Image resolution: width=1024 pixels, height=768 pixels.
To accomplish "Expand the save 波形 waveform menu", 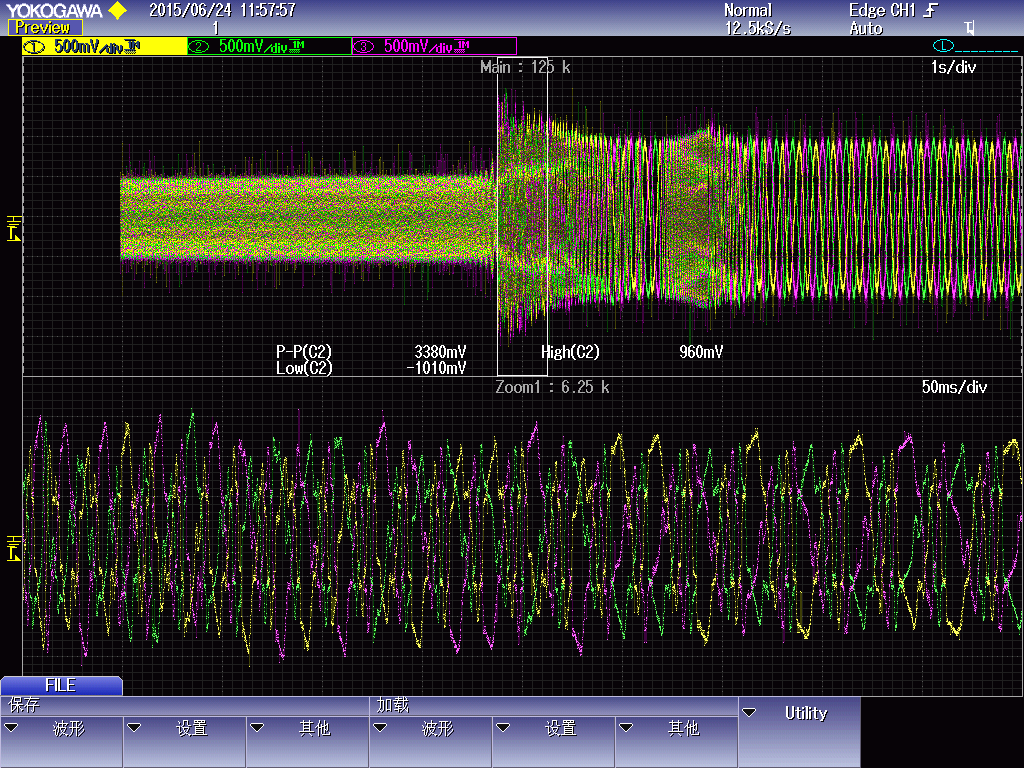I will pyautogui.click(x=62, y=729).
